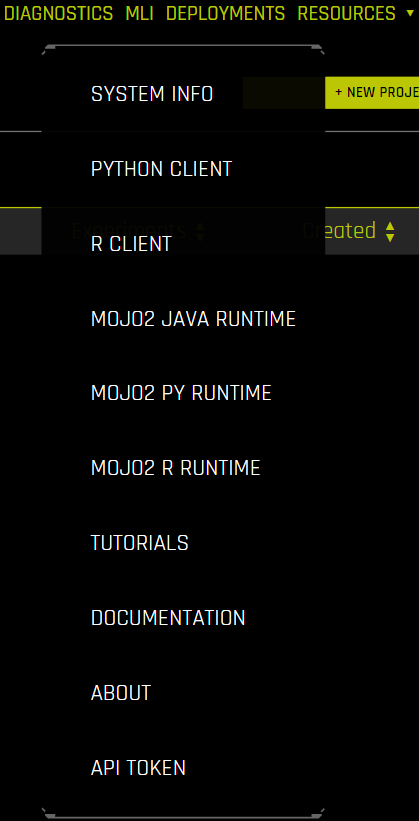Open Tutorials from the dropdown
The width and height of the screenshot is (419, 821).
140,543
